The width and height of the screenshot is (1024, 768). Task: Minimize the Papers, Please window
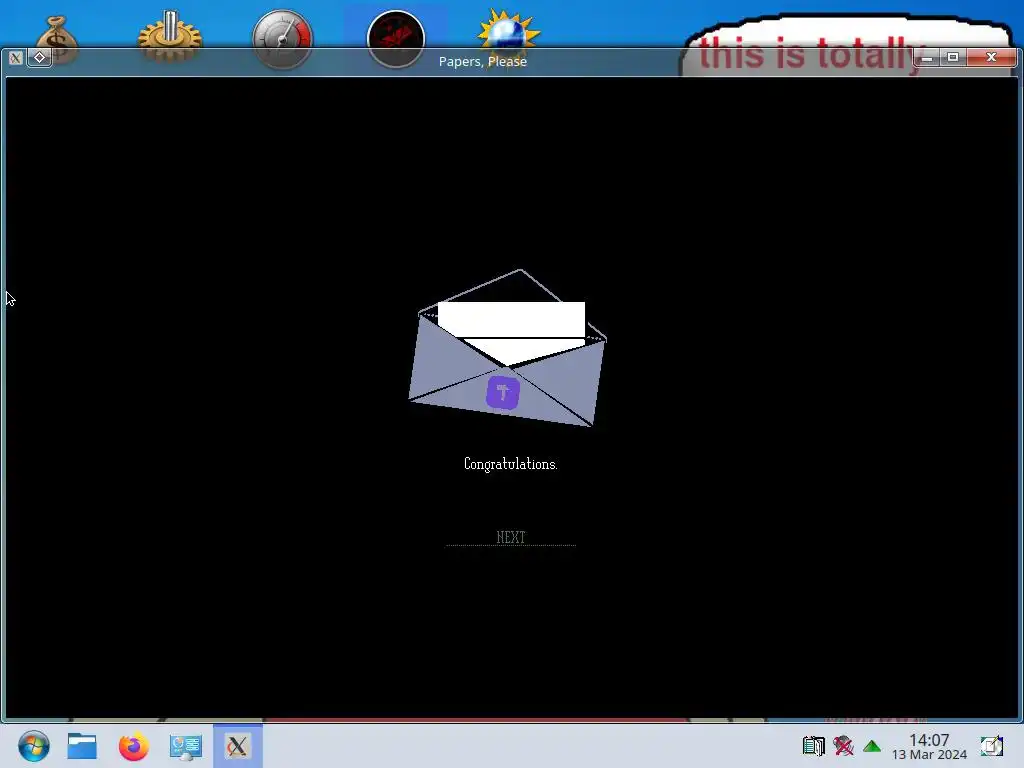tap(927, 57)
